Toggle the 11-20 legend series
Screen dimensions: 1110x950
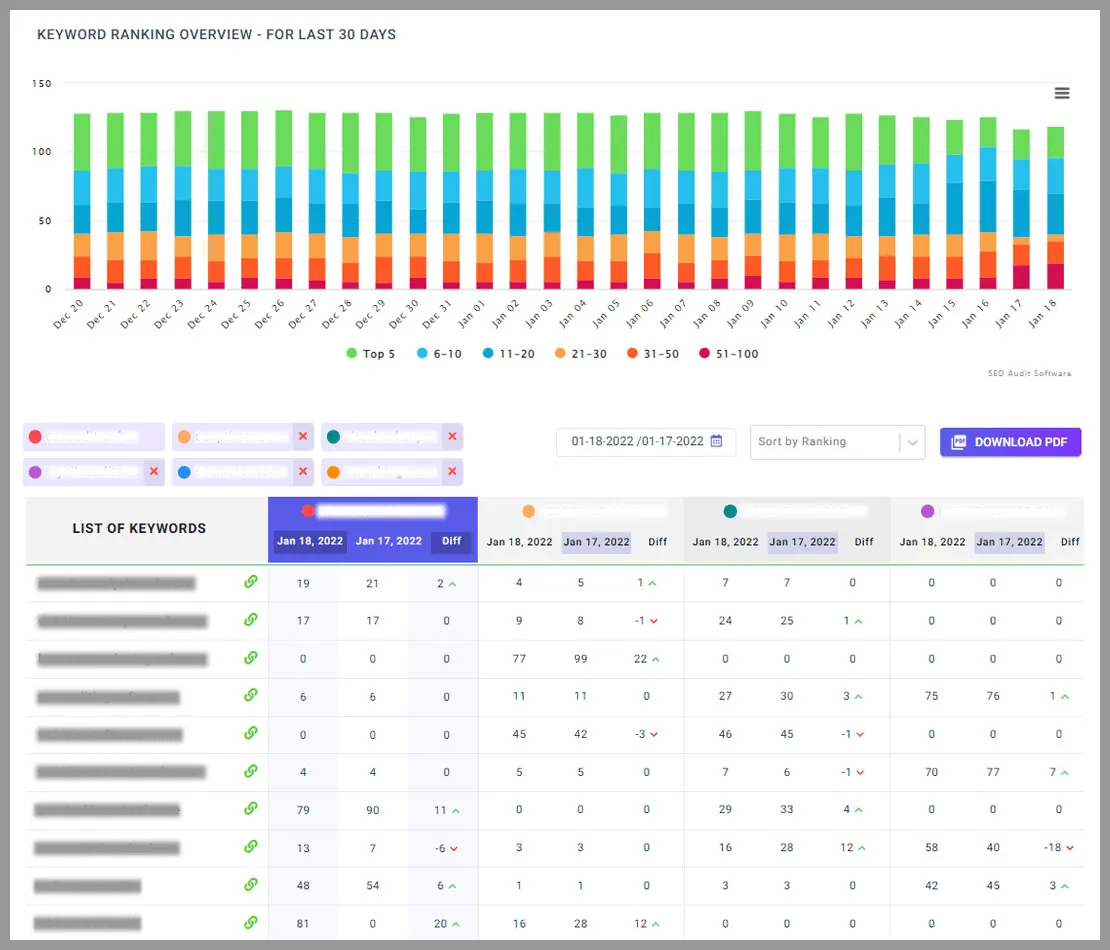(x=508, y=353)
